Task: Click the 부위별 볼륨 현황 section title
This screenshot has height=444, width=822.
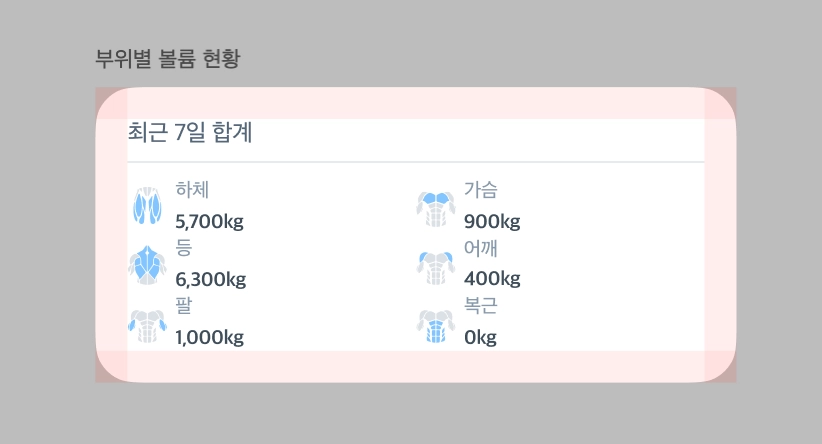Action: click(167, 57)
